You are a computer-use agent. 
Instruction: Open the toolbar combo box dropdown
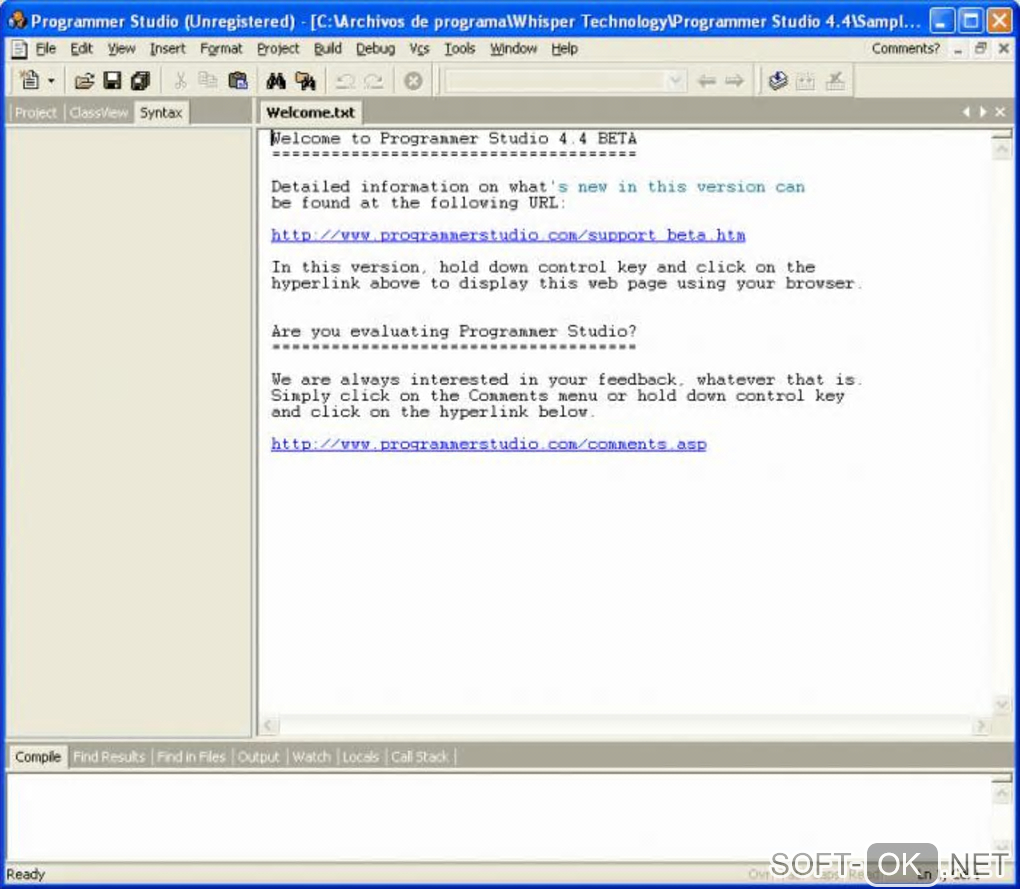click(675, 81)
